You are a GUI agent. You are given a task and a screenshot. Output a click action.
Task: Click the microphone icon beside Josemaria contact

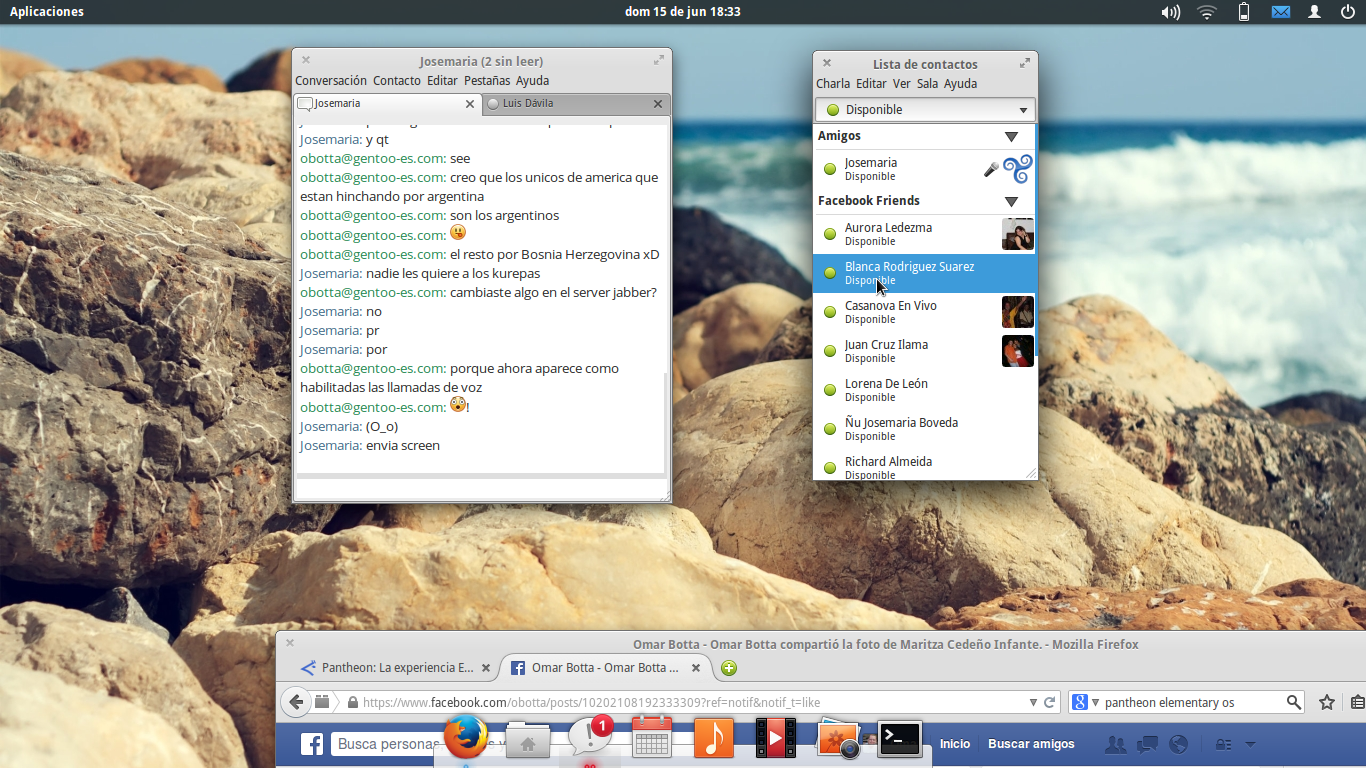click(x=991, y=169)
